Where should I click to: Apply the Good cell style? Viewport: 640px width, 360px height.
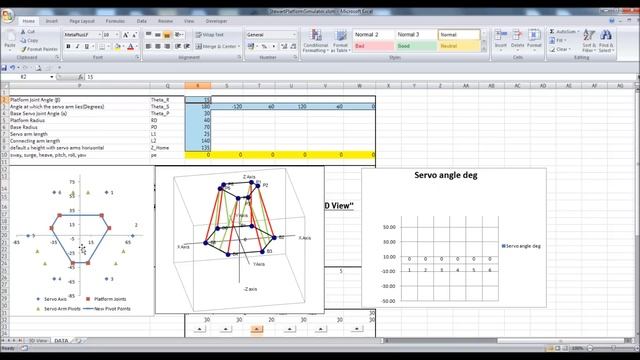[416, 46]
